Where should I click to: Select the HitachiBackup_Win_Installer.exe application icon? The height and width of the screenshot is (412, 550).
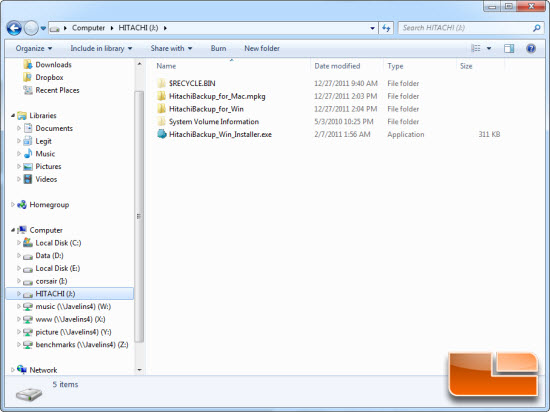click(162, 134)
